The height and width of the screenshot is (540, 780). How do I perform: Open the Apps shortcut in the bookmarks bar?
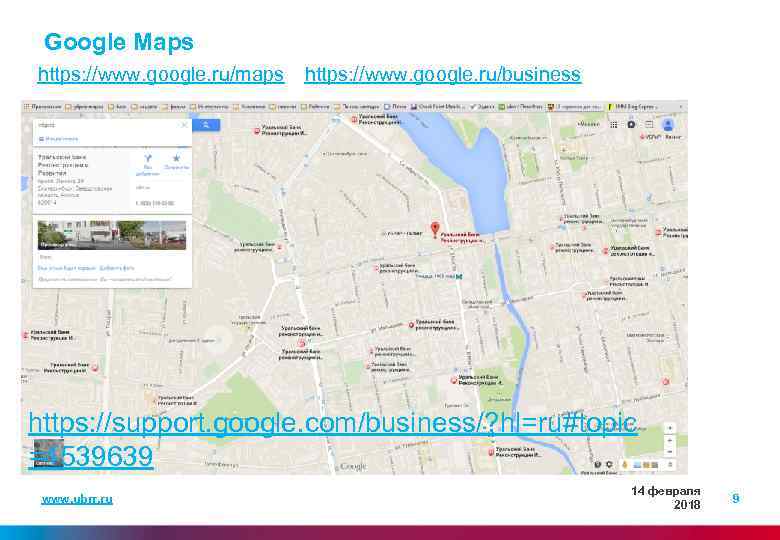click(44, 106)
